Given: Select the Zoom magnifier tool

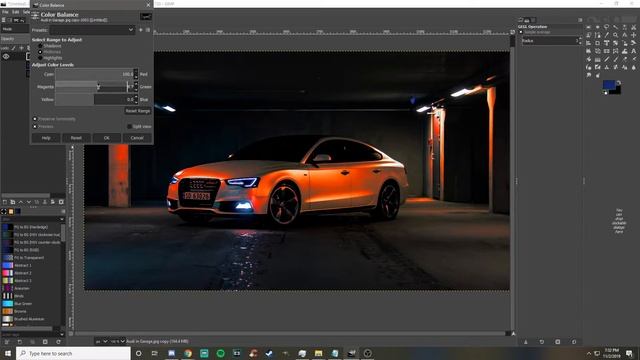Looking at the screenshot, I should coord(616,35).
